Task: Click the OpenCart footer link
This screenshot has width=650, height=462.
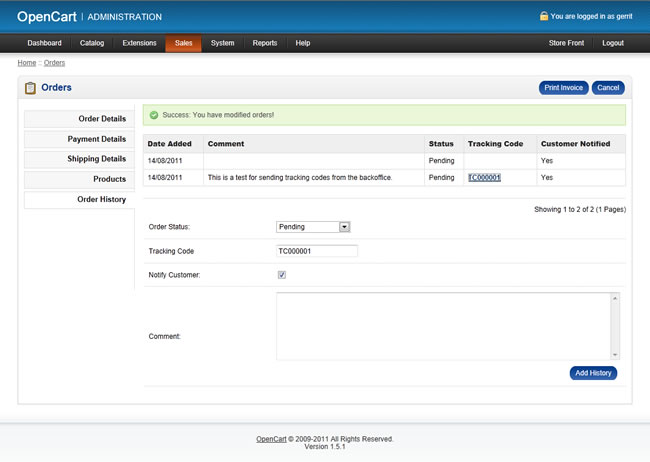Action: click(271, 439)
